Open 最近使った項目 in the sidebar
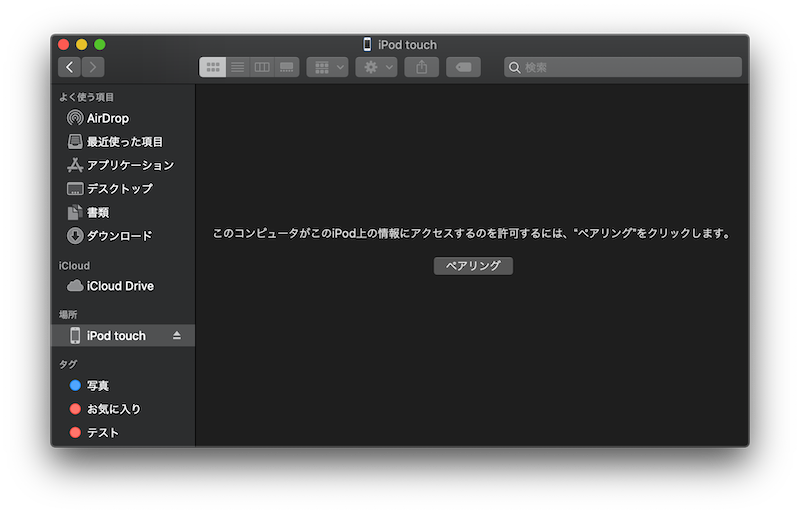Image resolution: width=800 pixels, height=514 pixels. [122, 141]
